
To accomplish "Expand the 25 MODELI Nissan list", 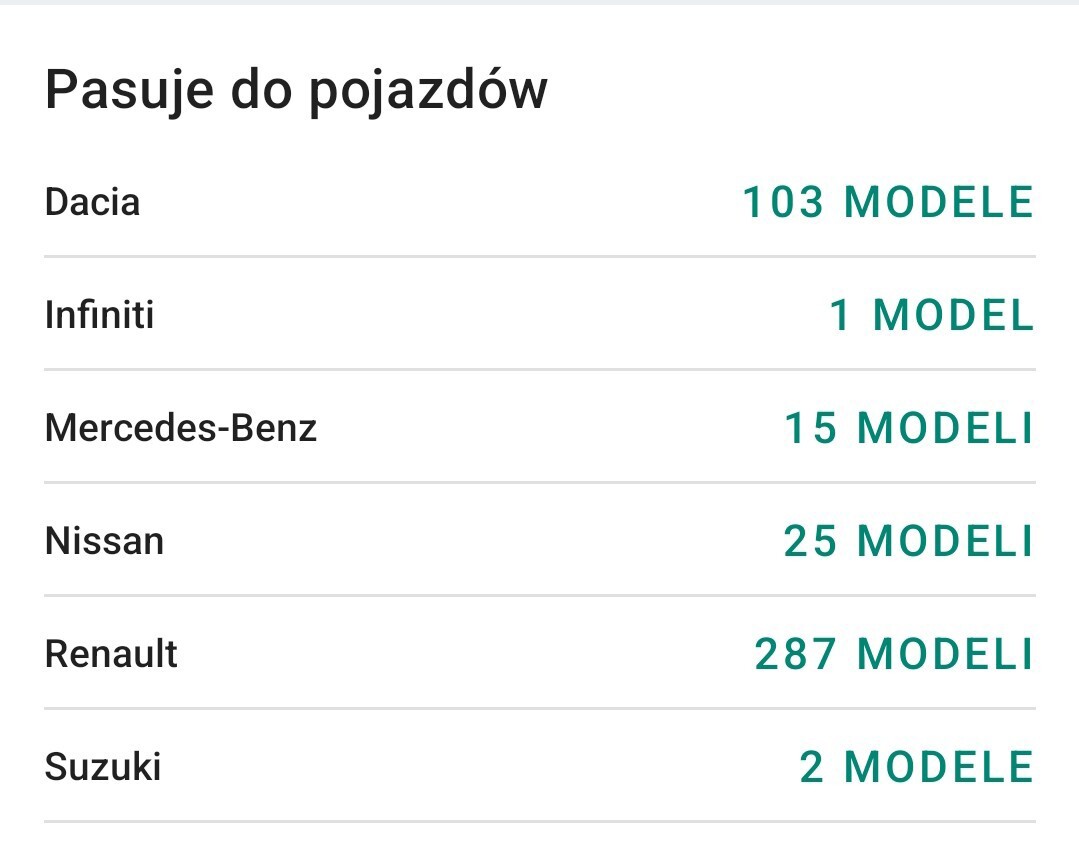I will tap(908, 542).
